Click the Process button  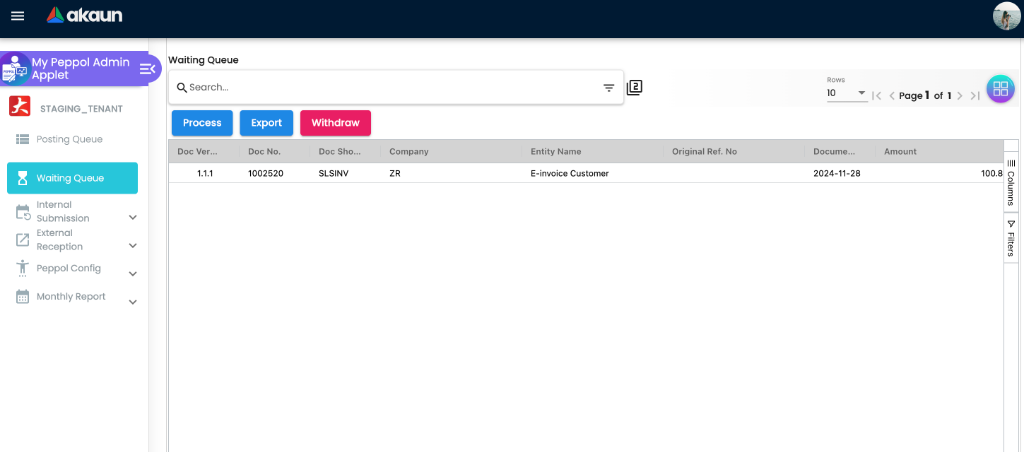click(x=202, y=123)
